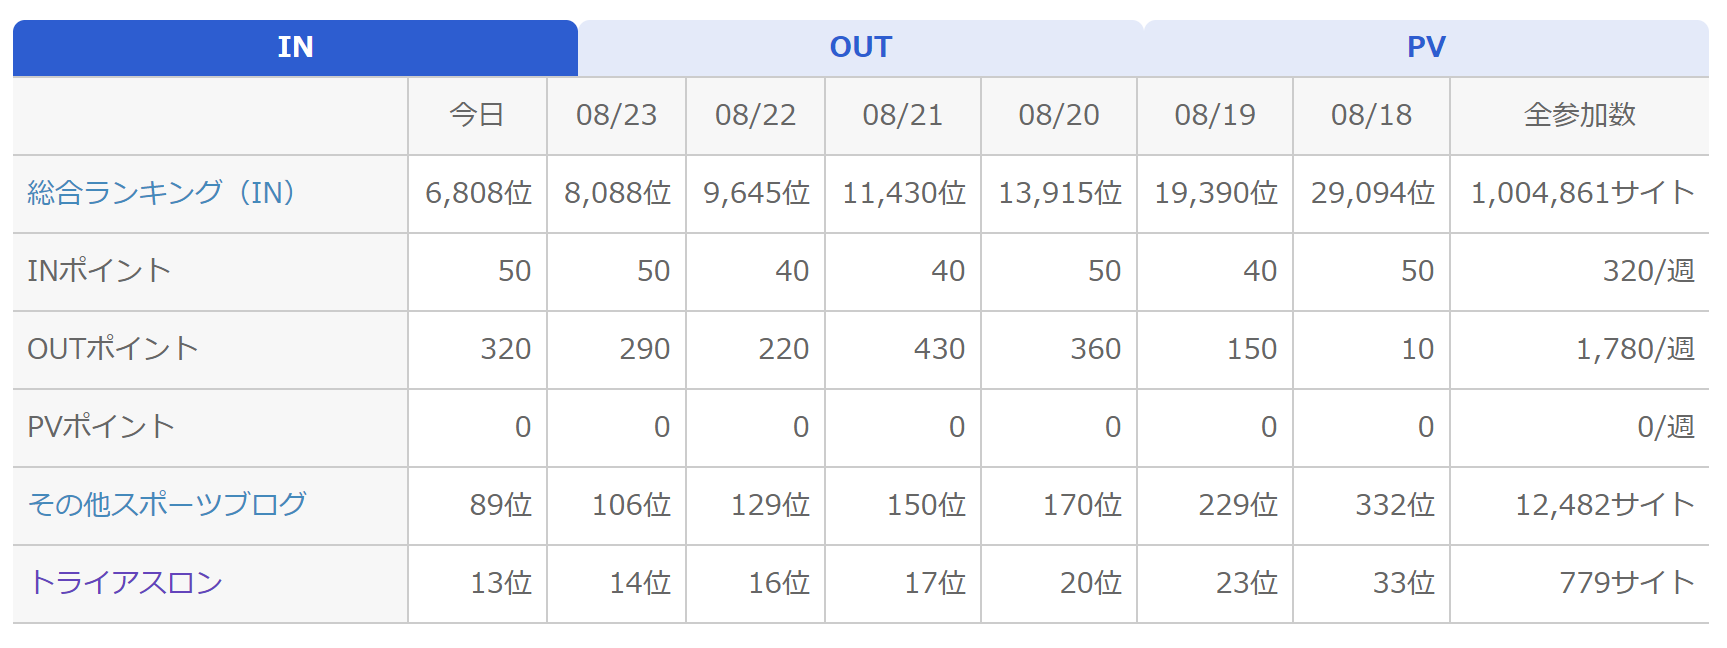Image resolution: width=1727 pixels, height=648 pixels.
Task: Select the 今日 column header
Action: [477, 115]
